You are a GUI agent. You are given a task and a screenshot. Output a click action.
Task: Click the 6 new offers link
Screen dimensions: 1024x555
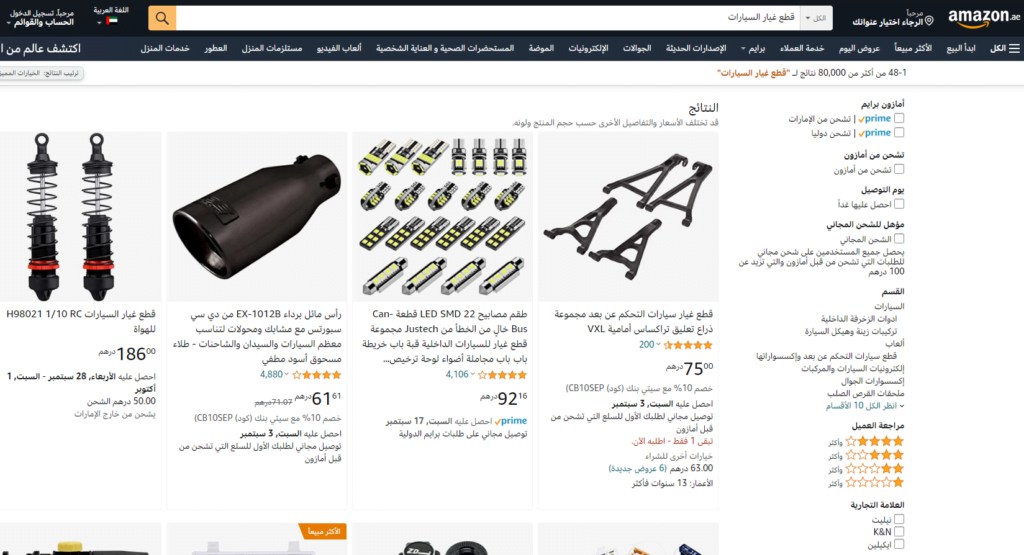pyautogui.click(x=637, y=468)
